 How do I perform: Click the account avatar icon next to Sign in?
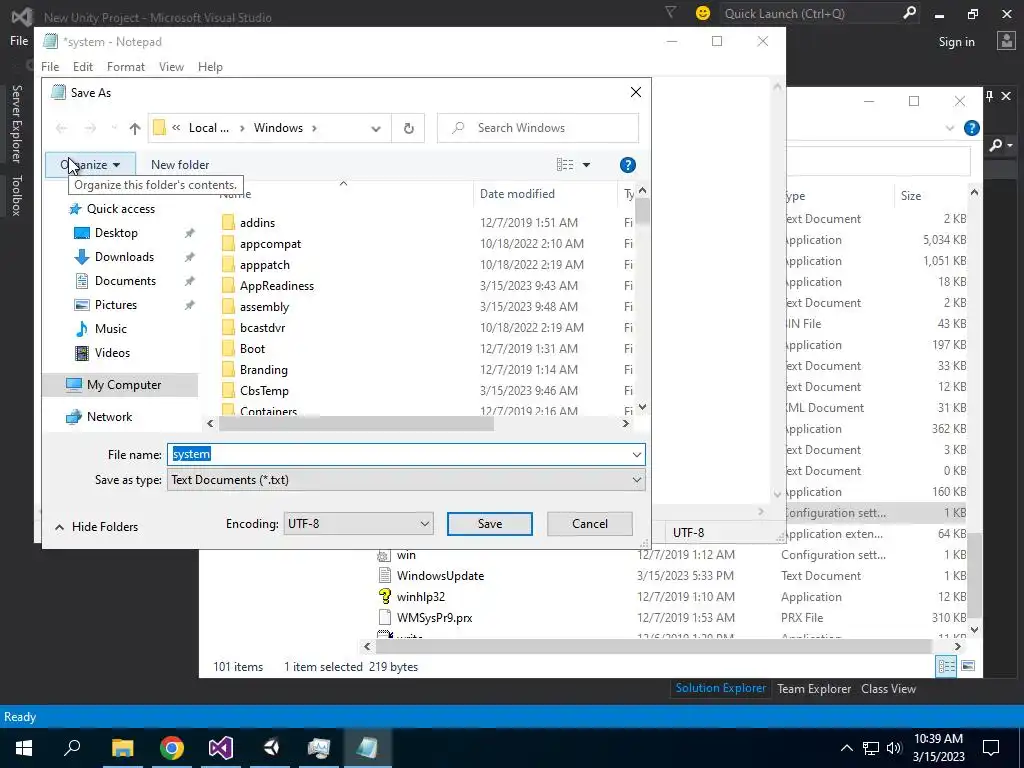(1006, 41)
